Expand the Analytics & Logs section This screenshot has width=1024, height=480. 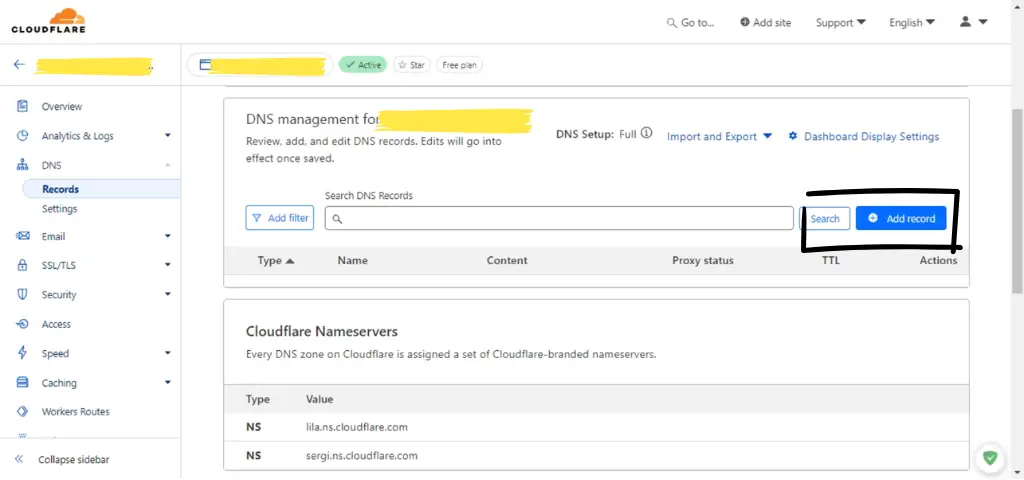click(x=167, y=136)
